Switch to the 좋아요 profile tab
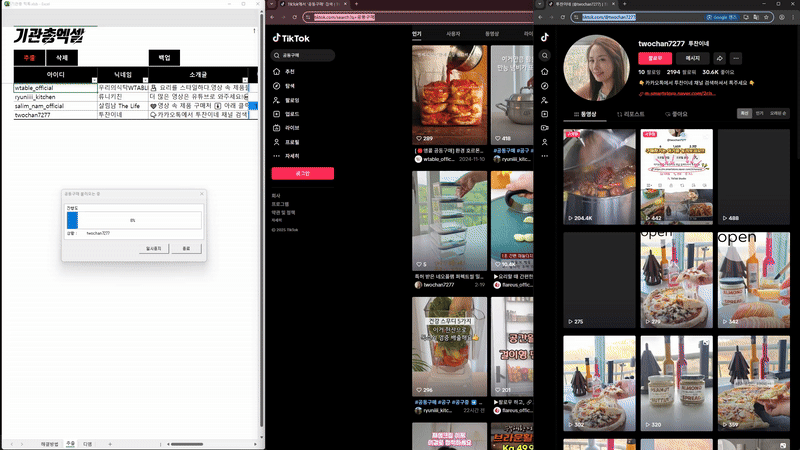 point(676,114)
